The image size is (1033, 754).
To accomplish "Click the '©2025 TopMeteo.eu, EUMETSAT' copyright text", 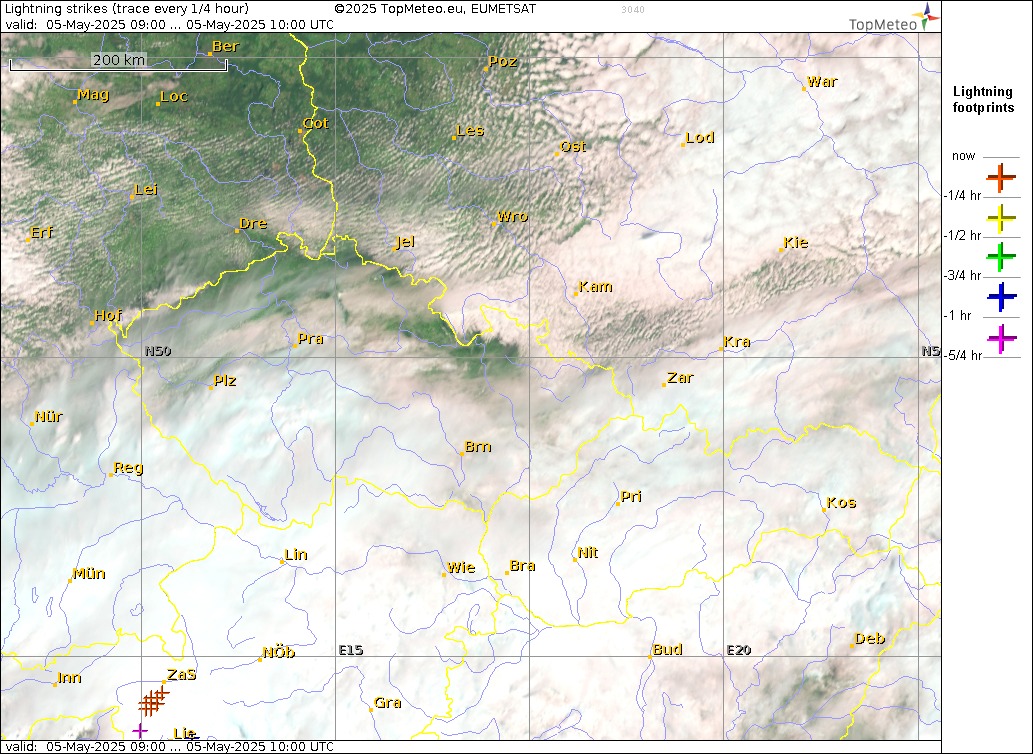I will [435, 9].
